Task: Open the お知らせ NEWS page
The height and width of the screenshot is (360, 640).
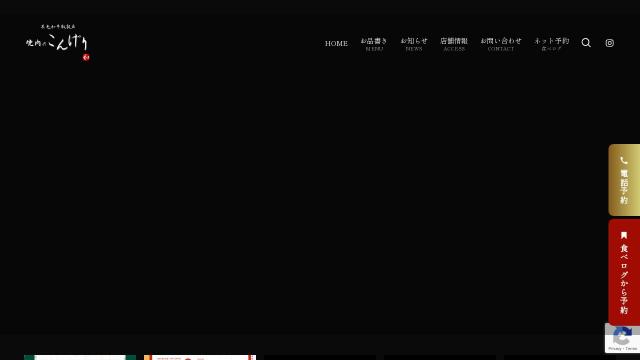Action: coord(414,44)
